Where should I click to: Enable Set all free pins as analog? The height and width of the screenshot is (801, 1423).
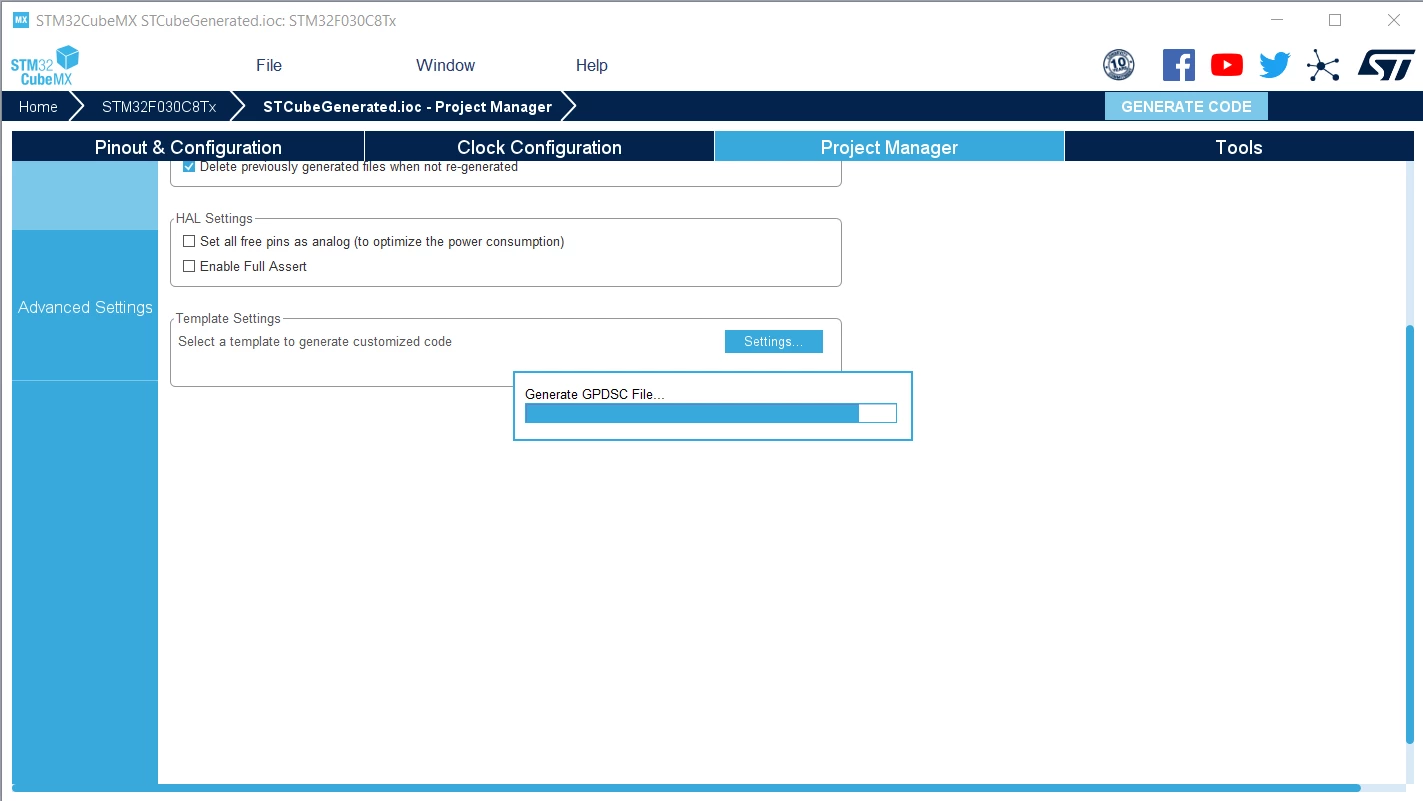(189, 242)
